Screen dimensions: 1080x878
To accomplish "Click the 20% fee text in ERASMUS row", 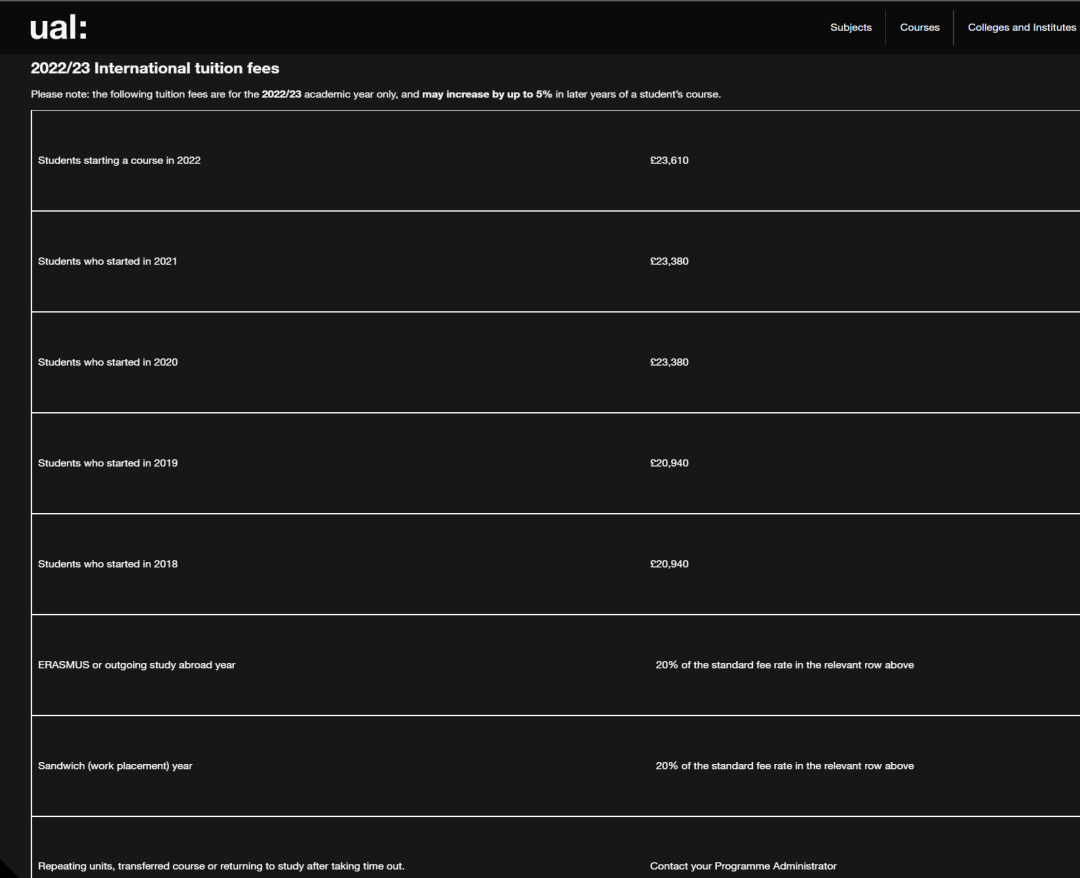I will pos(785,665).
